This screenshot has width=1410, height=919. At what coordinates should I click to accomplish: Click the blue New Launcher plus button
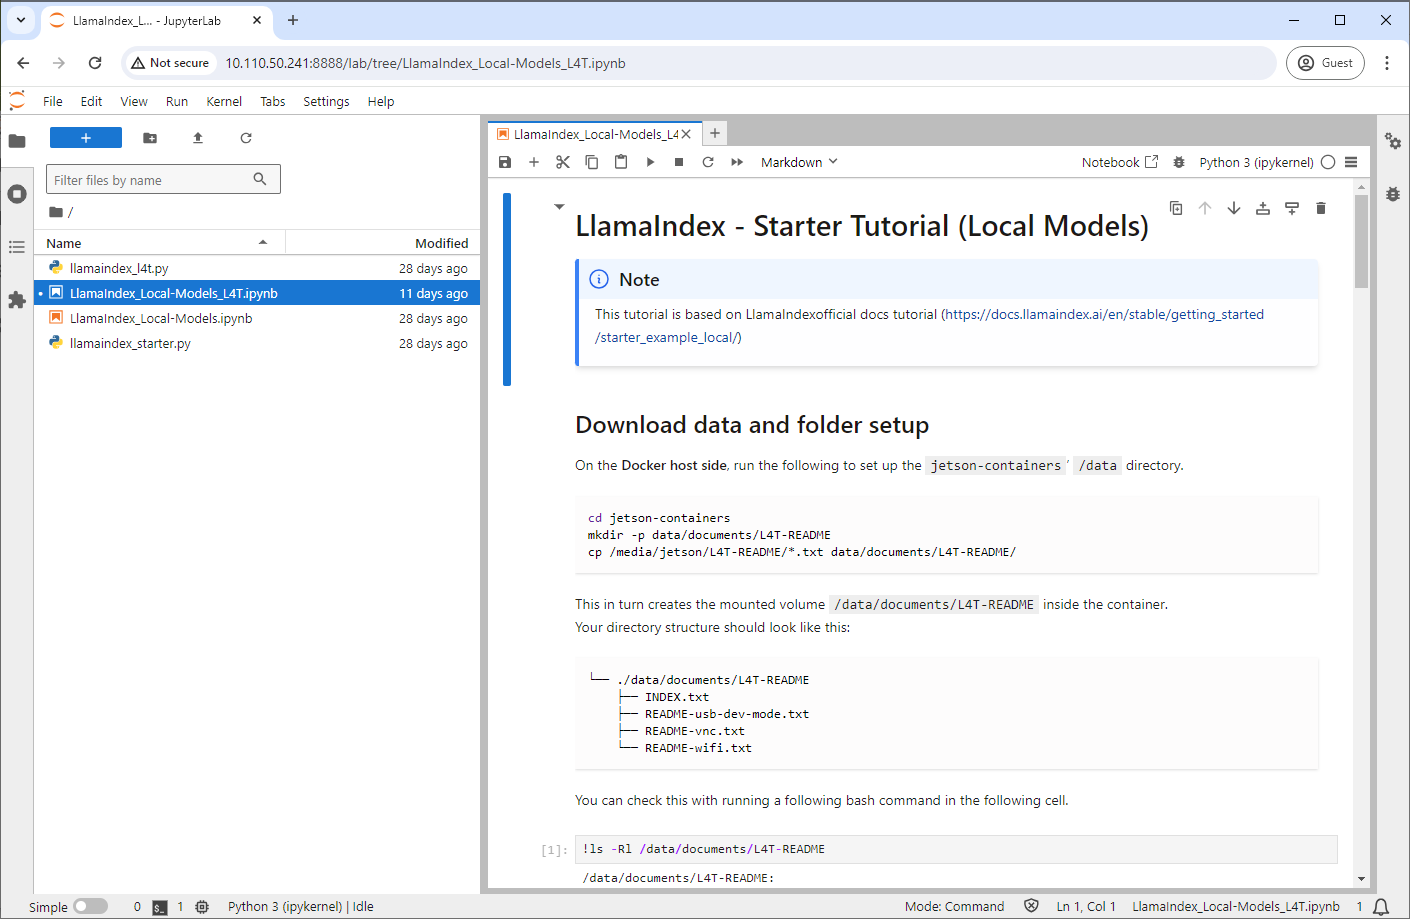[86, 138]
